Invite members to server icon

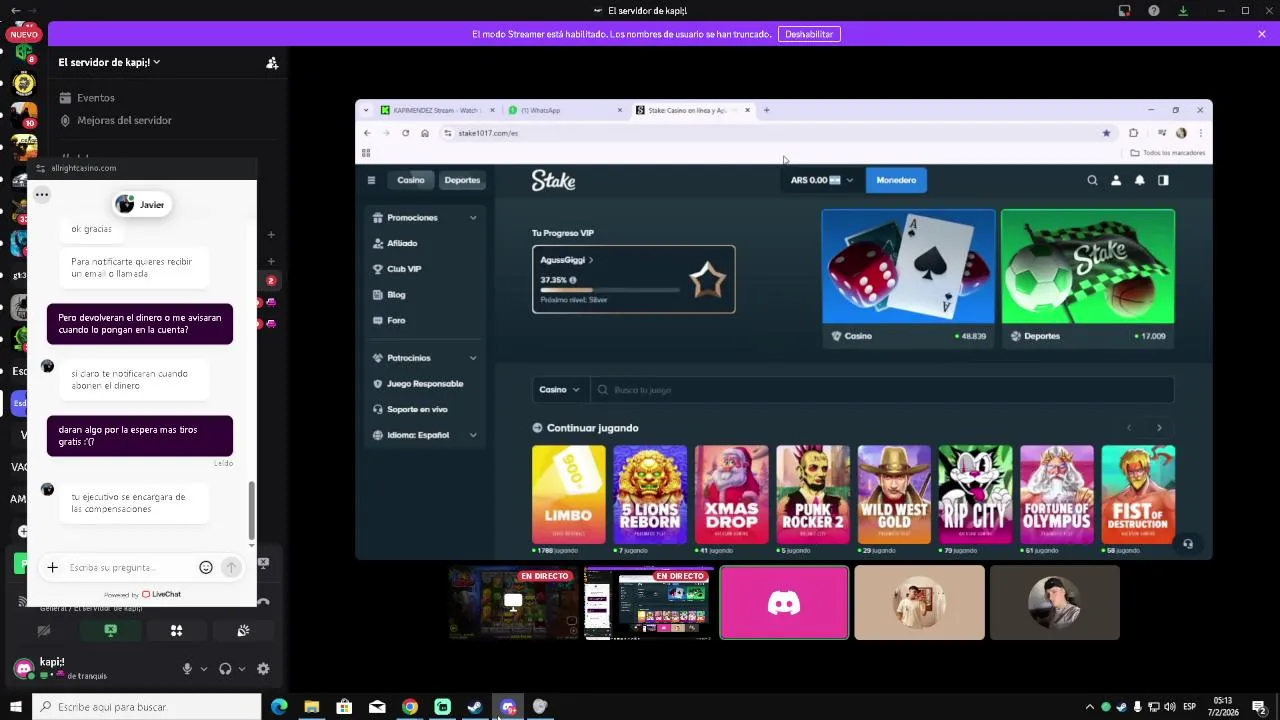point(272,62)
